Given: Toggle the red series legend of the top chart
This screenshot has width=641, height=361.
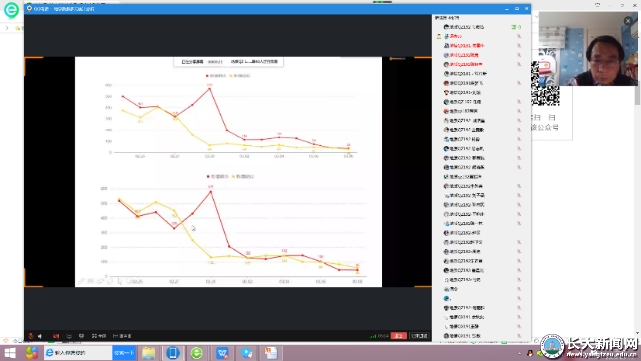Looking at the screenshot, I should (x=216, y=76).
